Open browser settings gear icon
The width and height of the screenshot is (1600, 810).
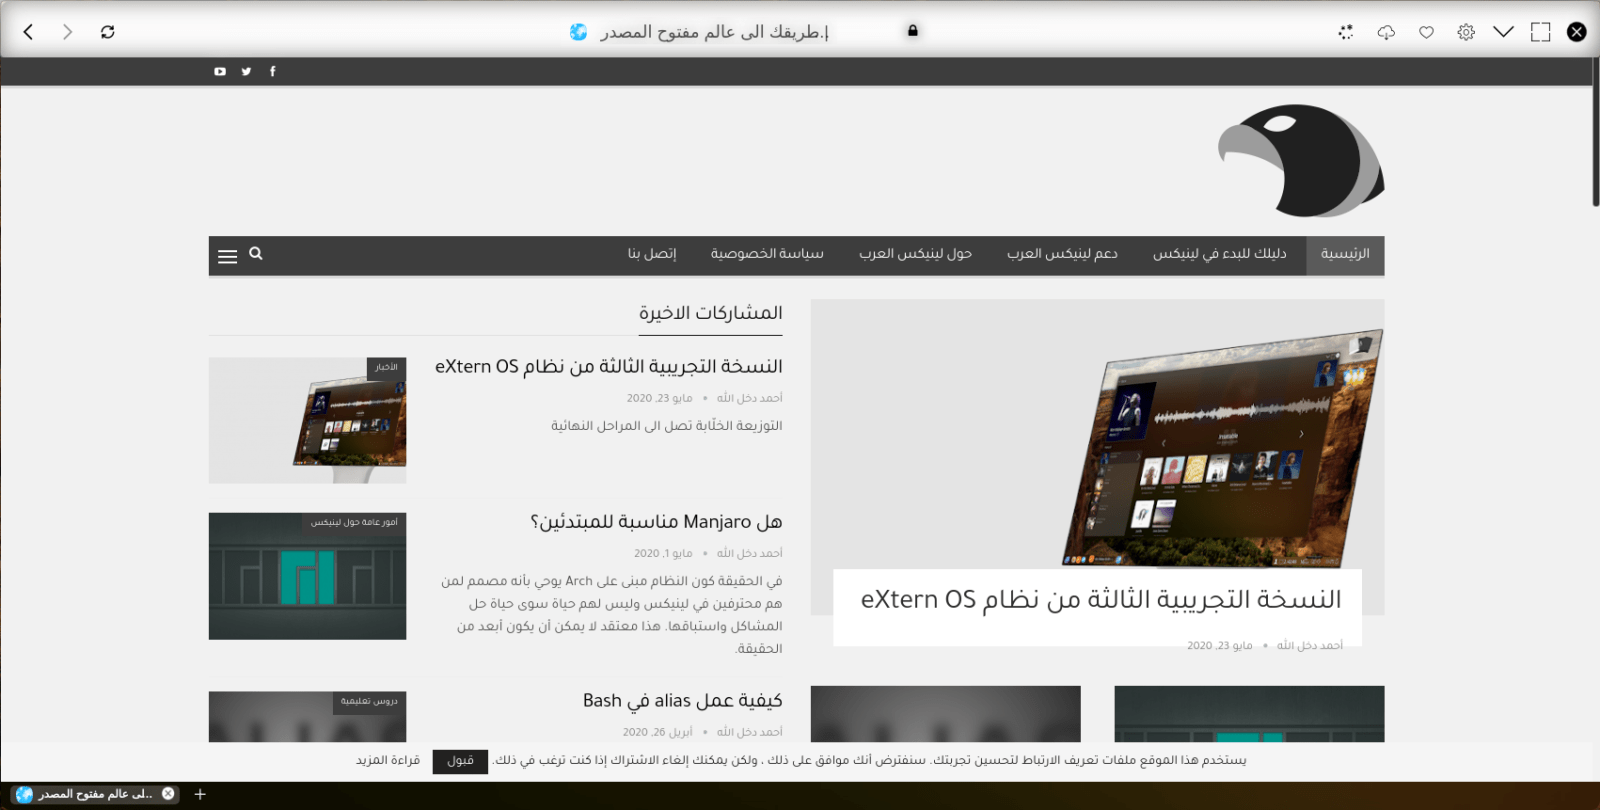point(1466,32)
